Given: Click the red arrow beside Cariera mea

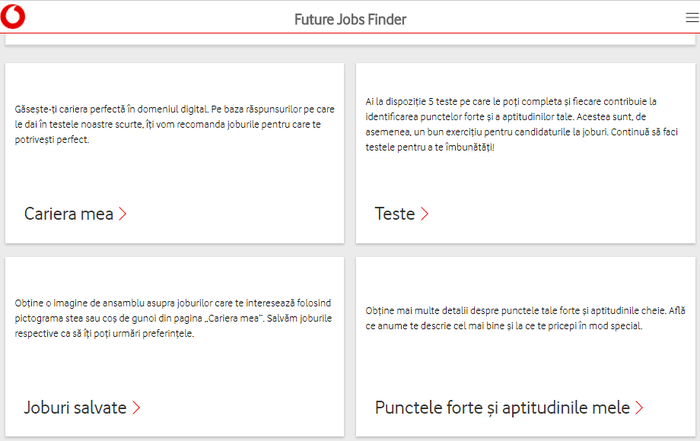Looking at the screenshot, I should coord(123,213).
